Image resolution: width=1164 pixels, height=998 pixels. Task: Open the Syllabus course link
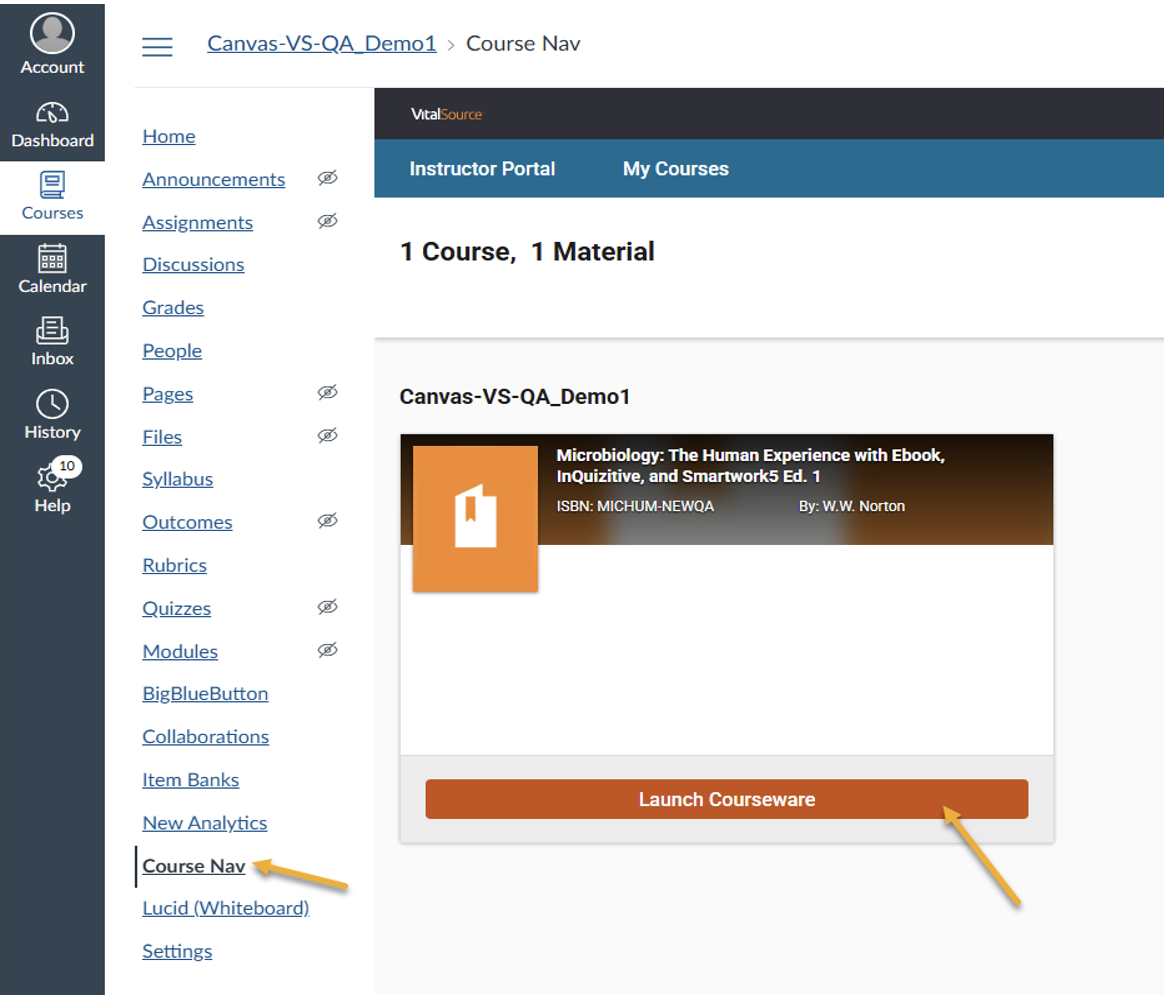tap(177, 480)
